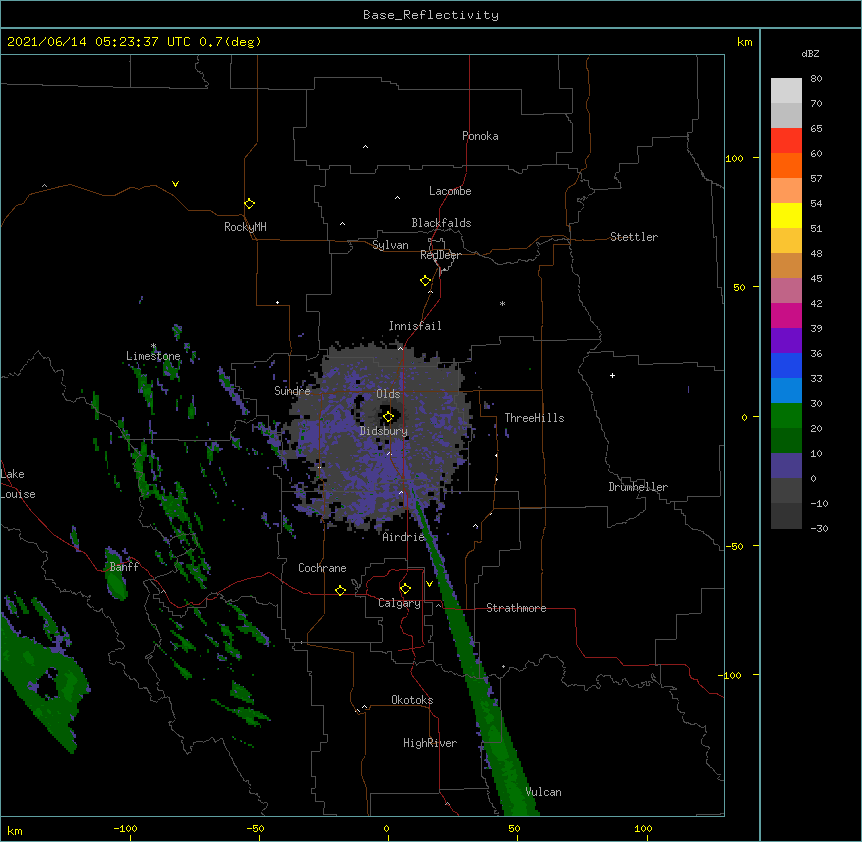Click the white plus marker north of Drumheller

coord(612,375)
